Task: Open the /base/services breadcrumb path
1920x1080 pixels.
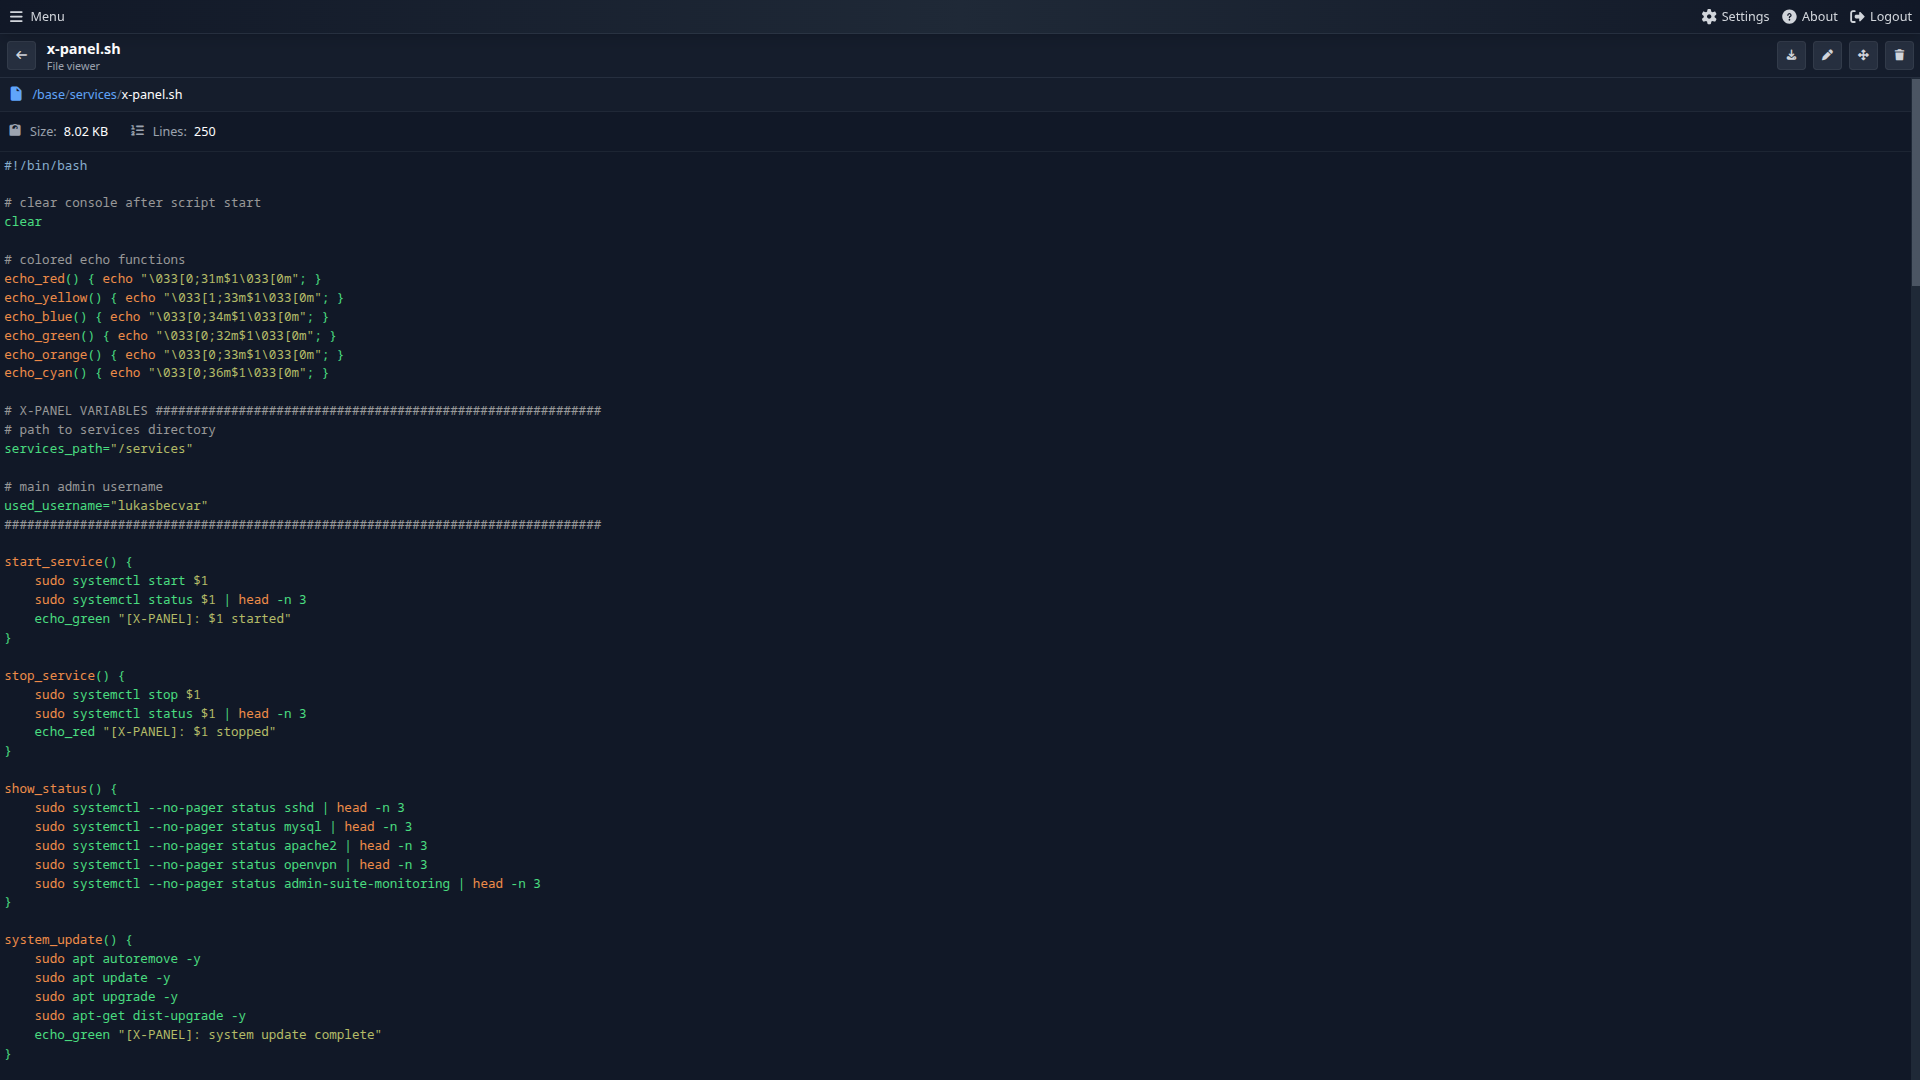Action: click(75, 94)
